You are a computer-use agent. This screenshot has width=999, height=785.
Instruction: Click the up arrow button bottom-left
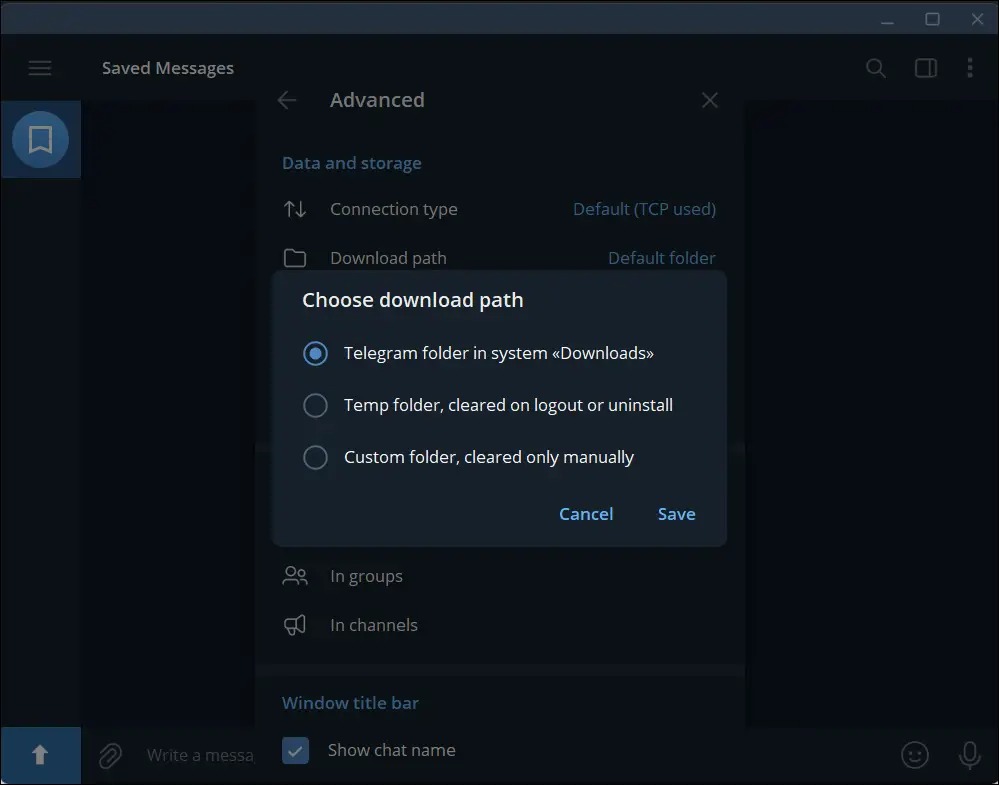[40, 755]
